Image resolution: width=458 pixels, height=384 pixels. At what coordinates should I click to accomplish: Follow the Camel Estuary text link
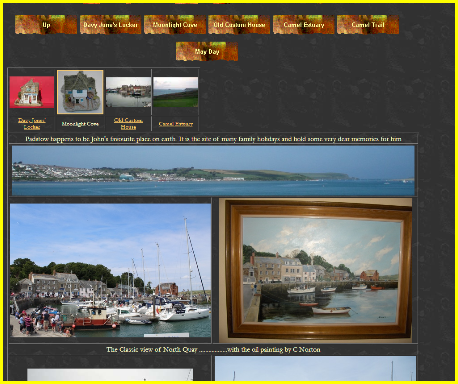(176, 124)
